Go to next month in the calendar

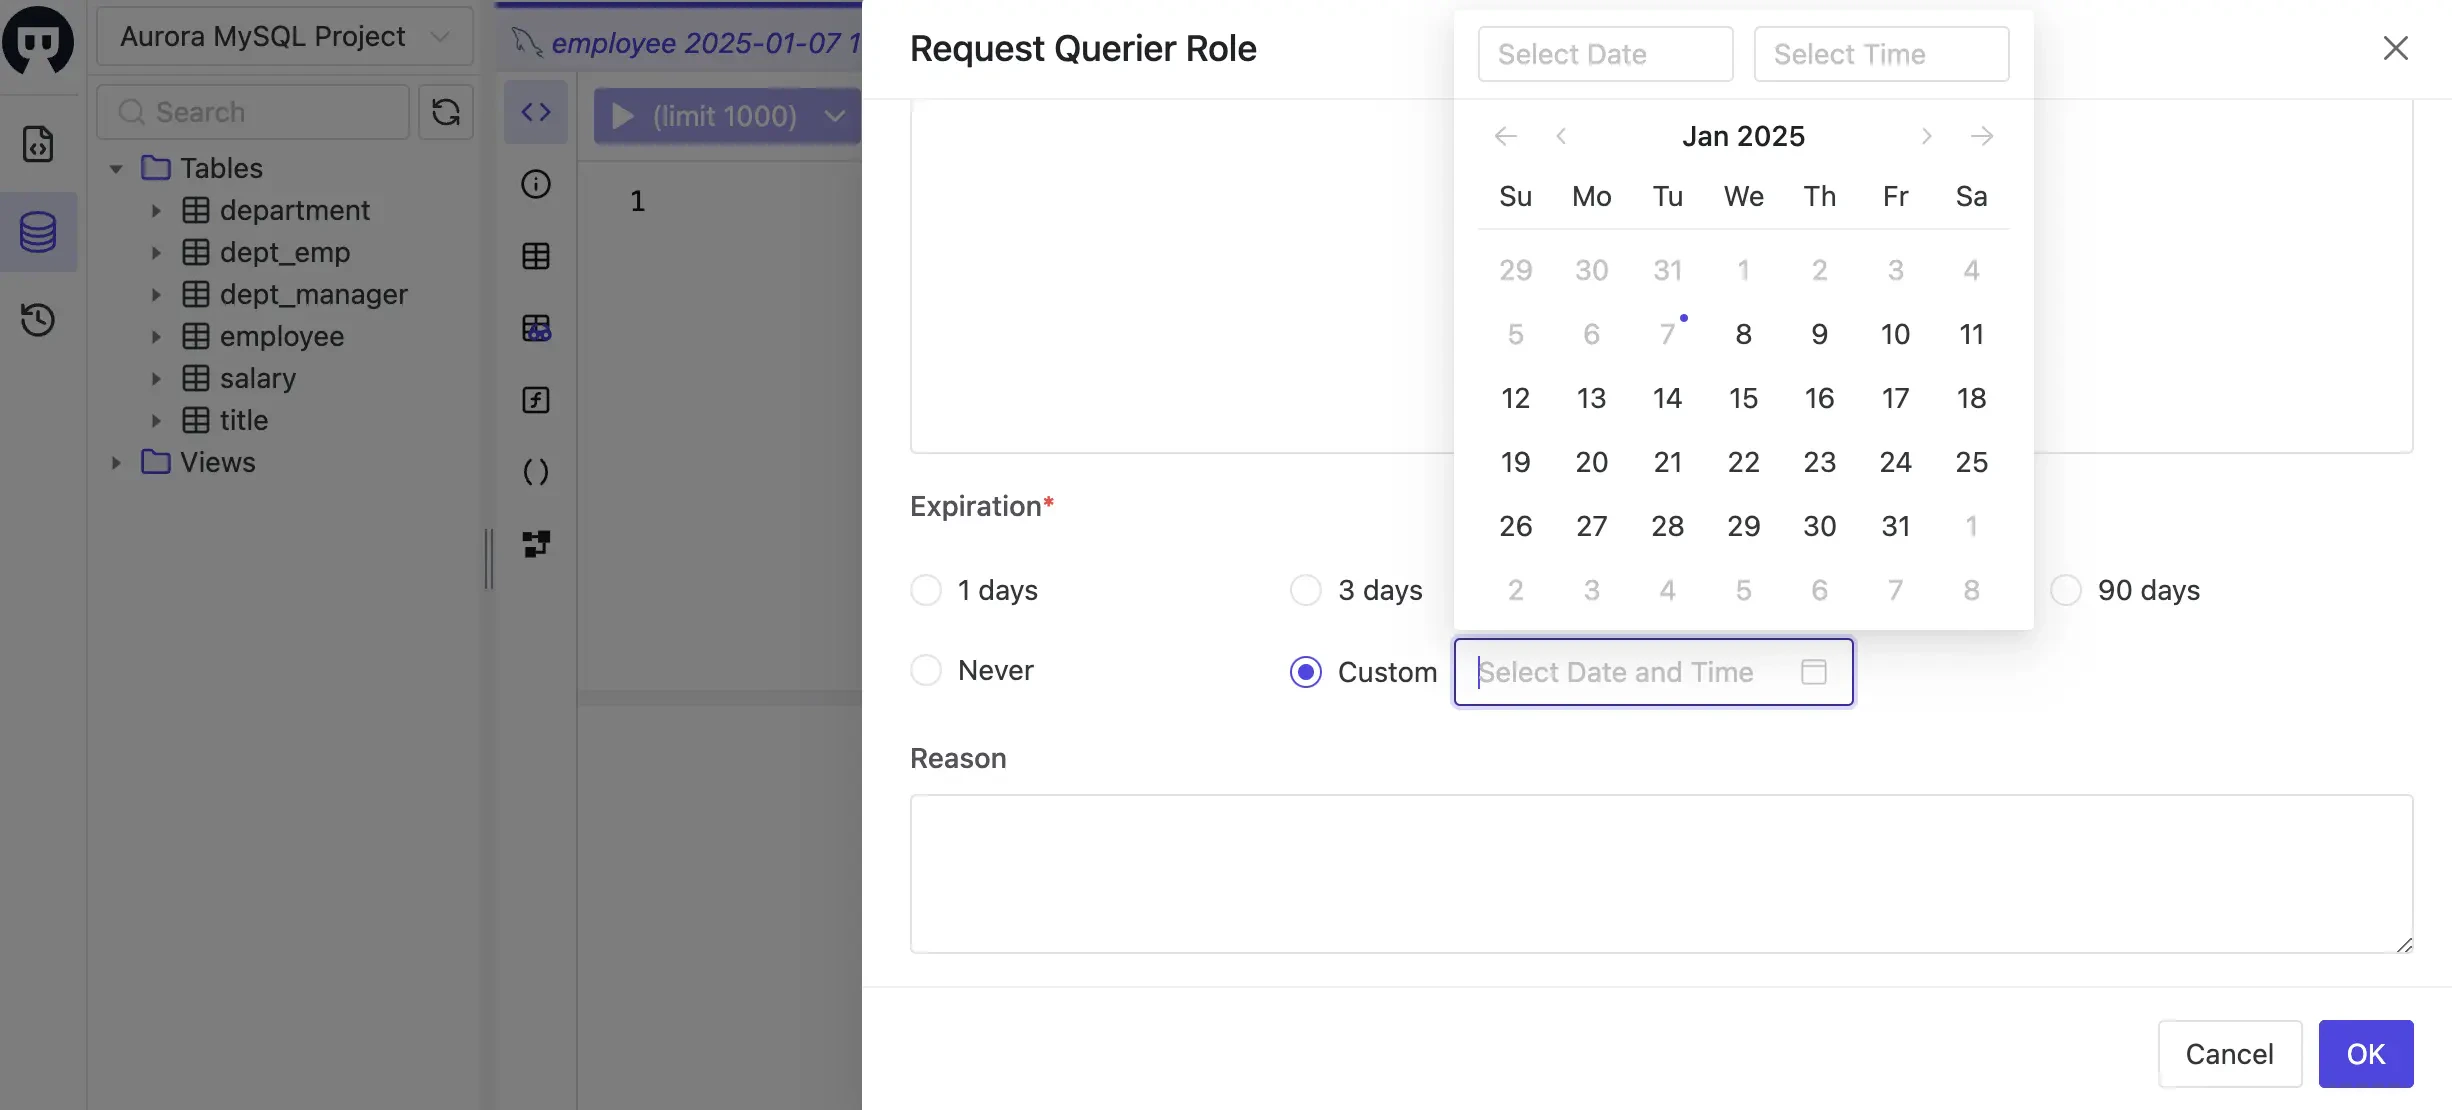[x=1925, y=136]
